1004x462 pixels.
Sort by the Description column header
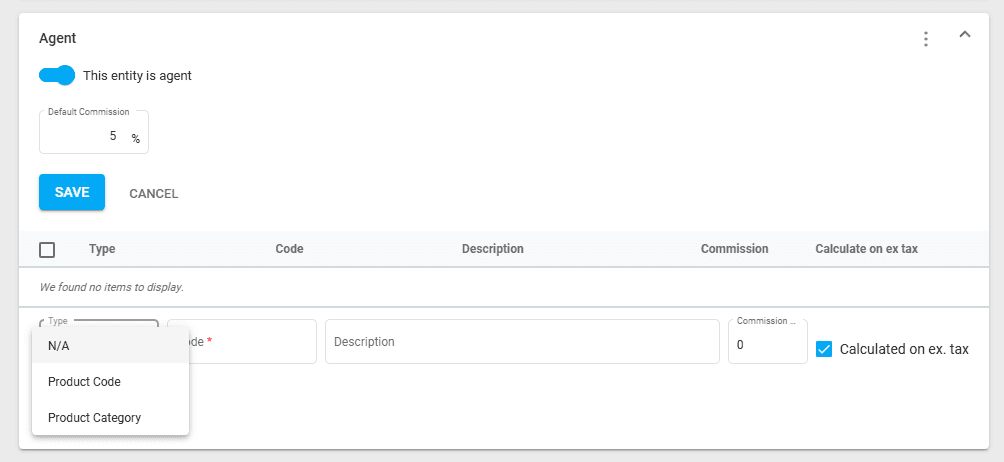point(492,249)
